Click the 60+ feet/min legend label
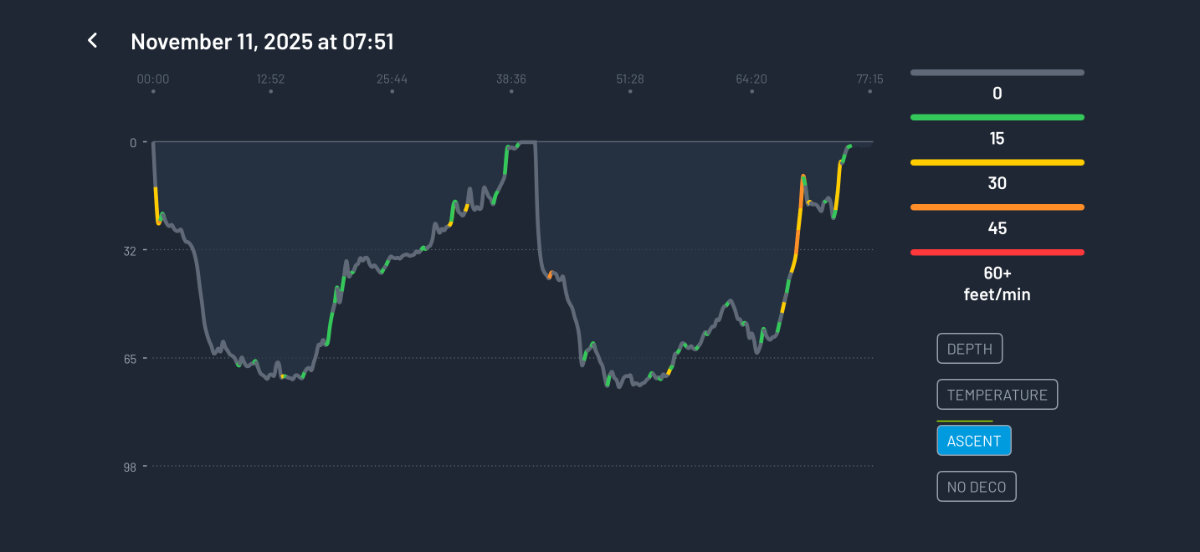 (996, 283)
